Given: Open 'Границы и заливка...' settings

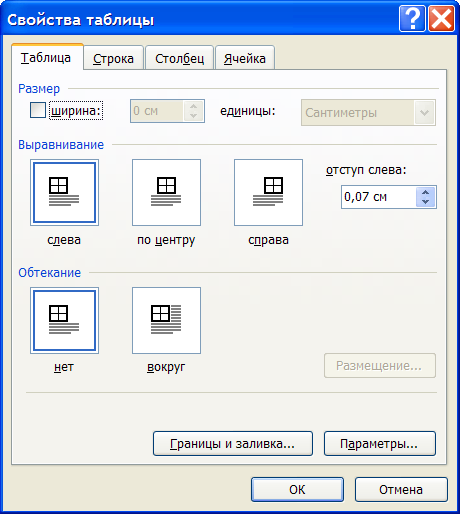Looking at the screenshot, I should pyautogui.click(x=233, y=444).
